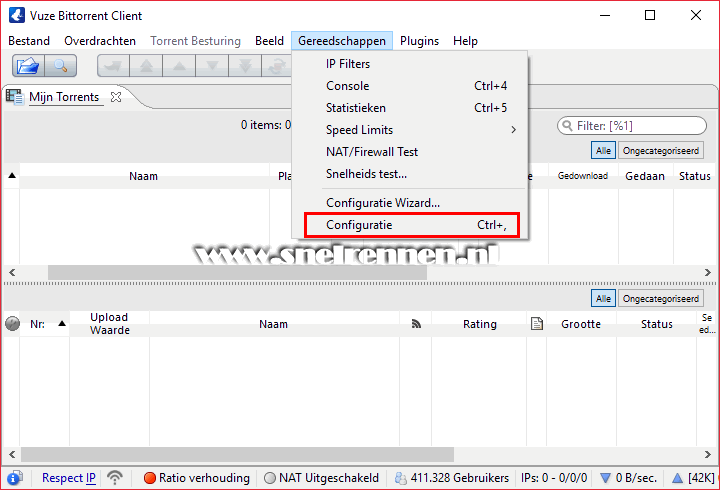Click the grey NAT Uitgeschakeld status indicator

(321, 478)
